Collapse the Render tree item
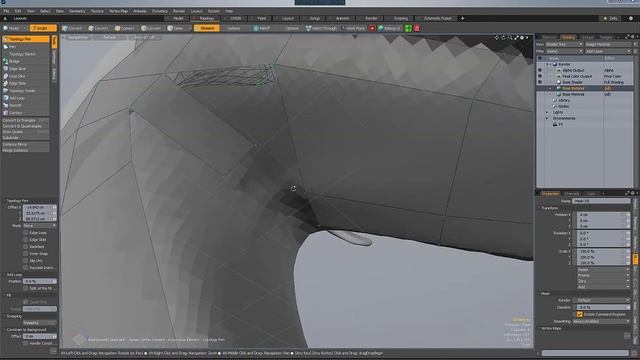This screenshot has width=640, height=360. tap(547, 64)
